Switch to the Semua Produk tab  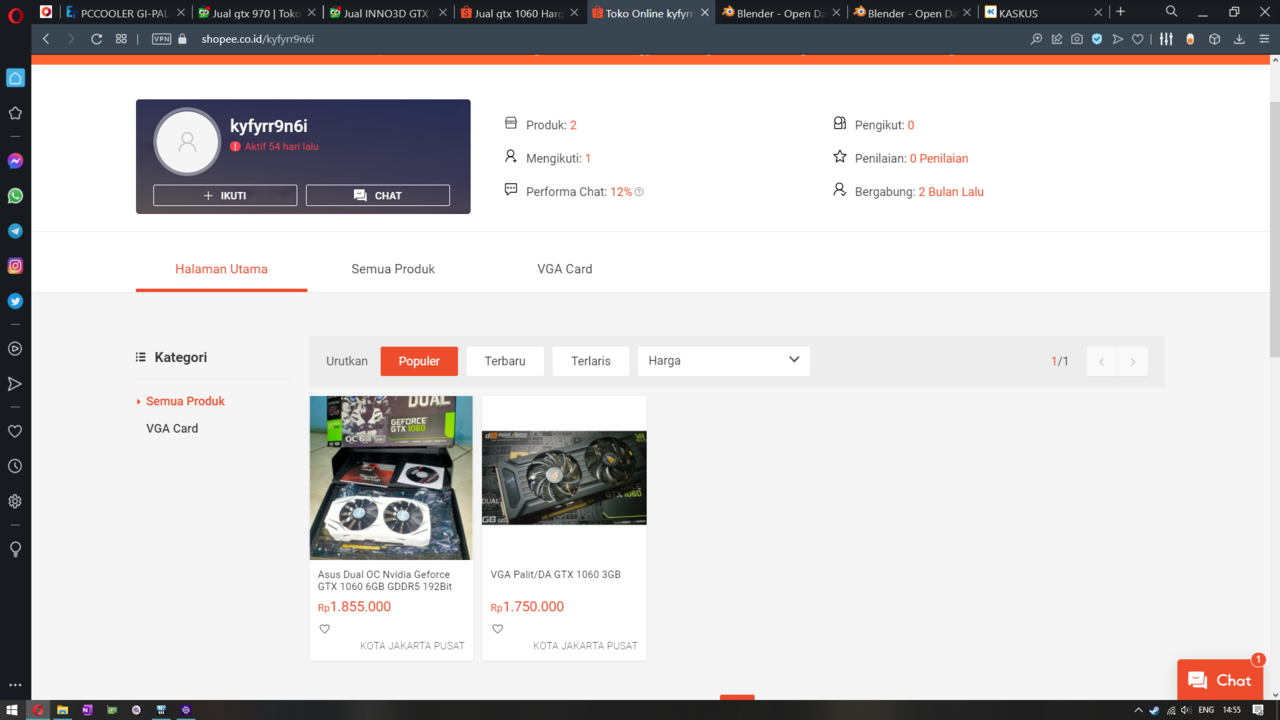[x=393, y=269]
